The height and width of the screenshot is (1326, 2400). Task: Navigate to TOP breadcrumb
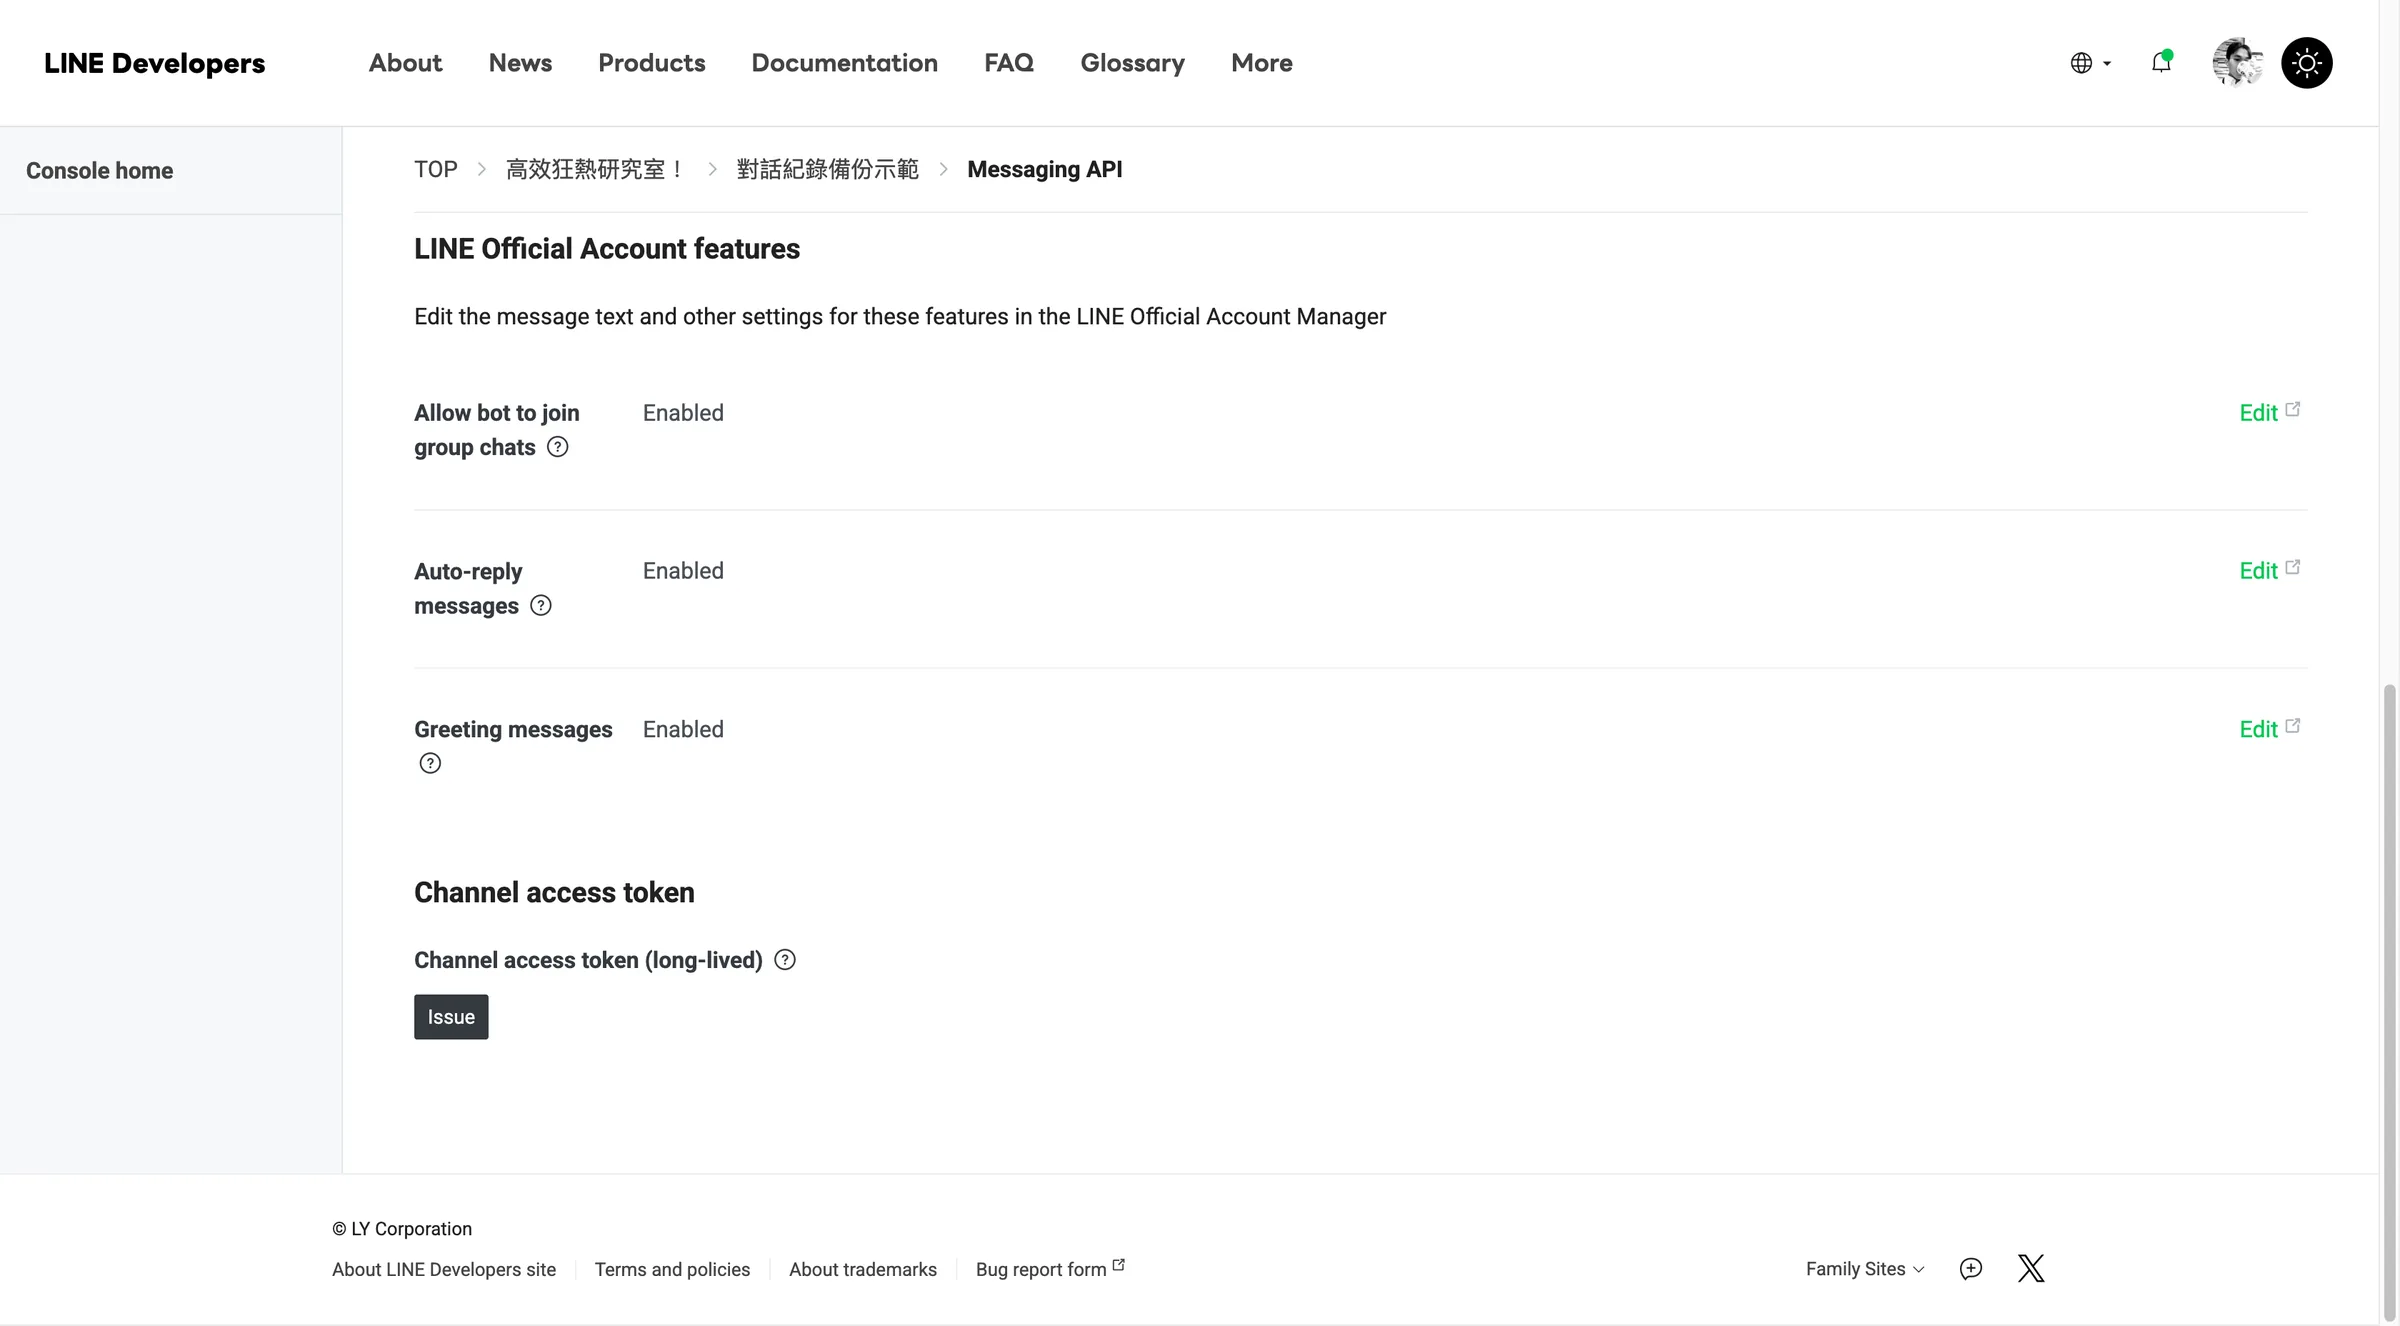tap(436, 169)
